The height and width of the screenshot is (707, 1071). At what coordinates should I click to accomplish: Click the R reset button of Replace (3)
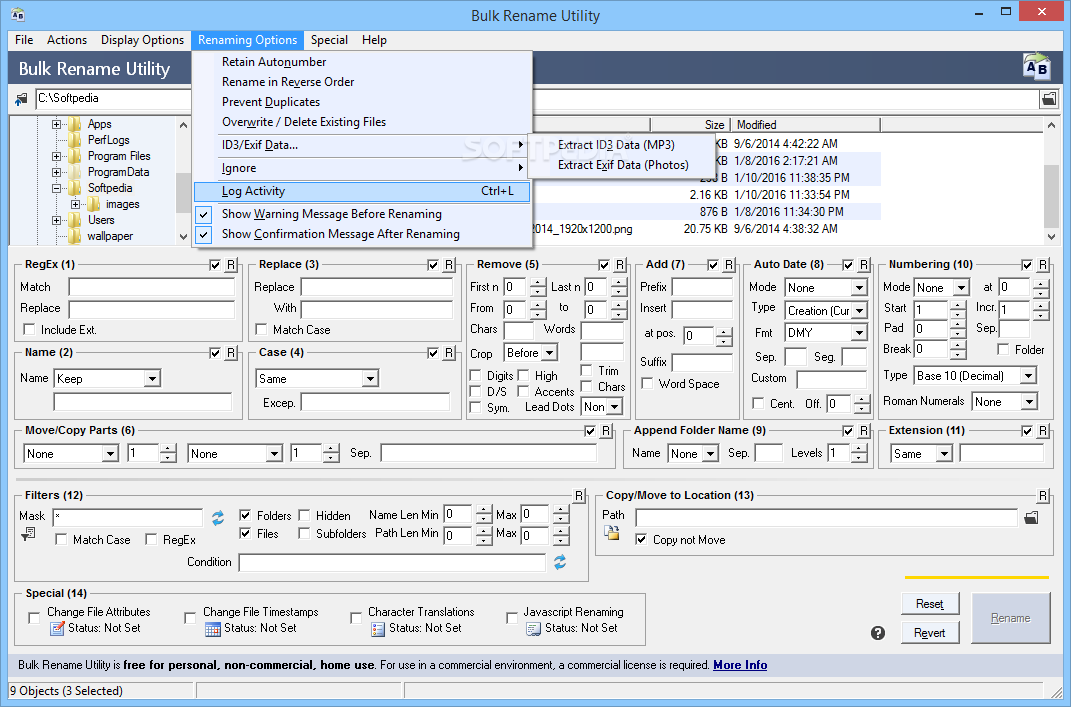click(x=449, y=265)
